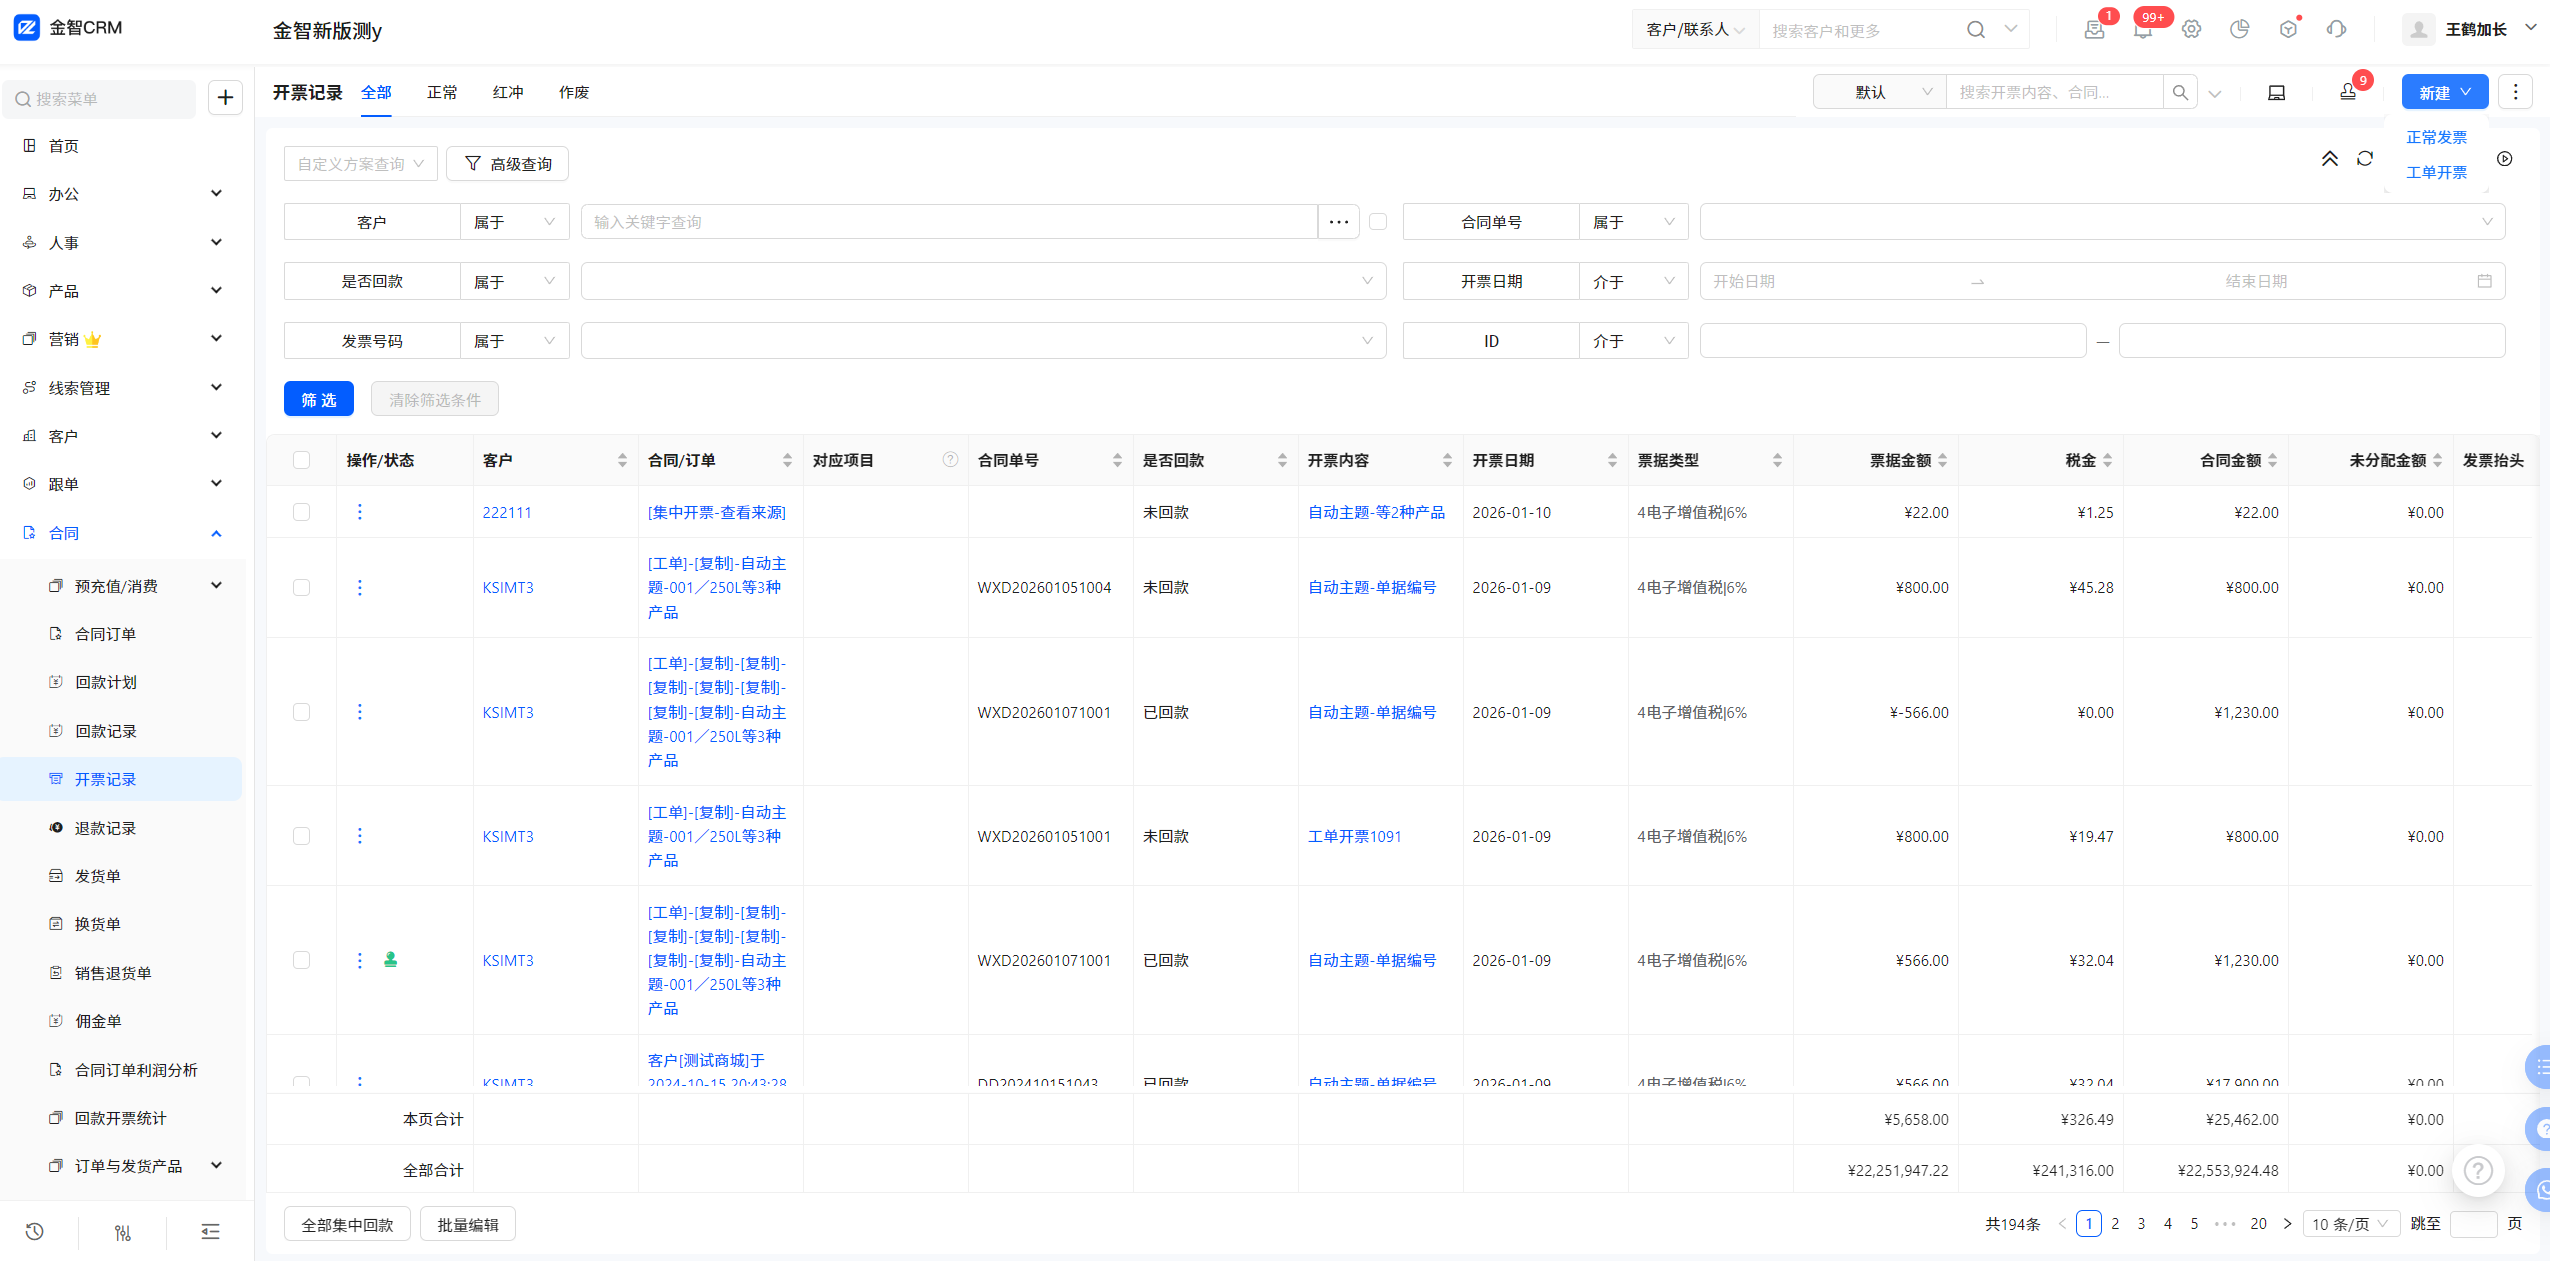Open the notification bell with 99+ badge

[2142, 30]
